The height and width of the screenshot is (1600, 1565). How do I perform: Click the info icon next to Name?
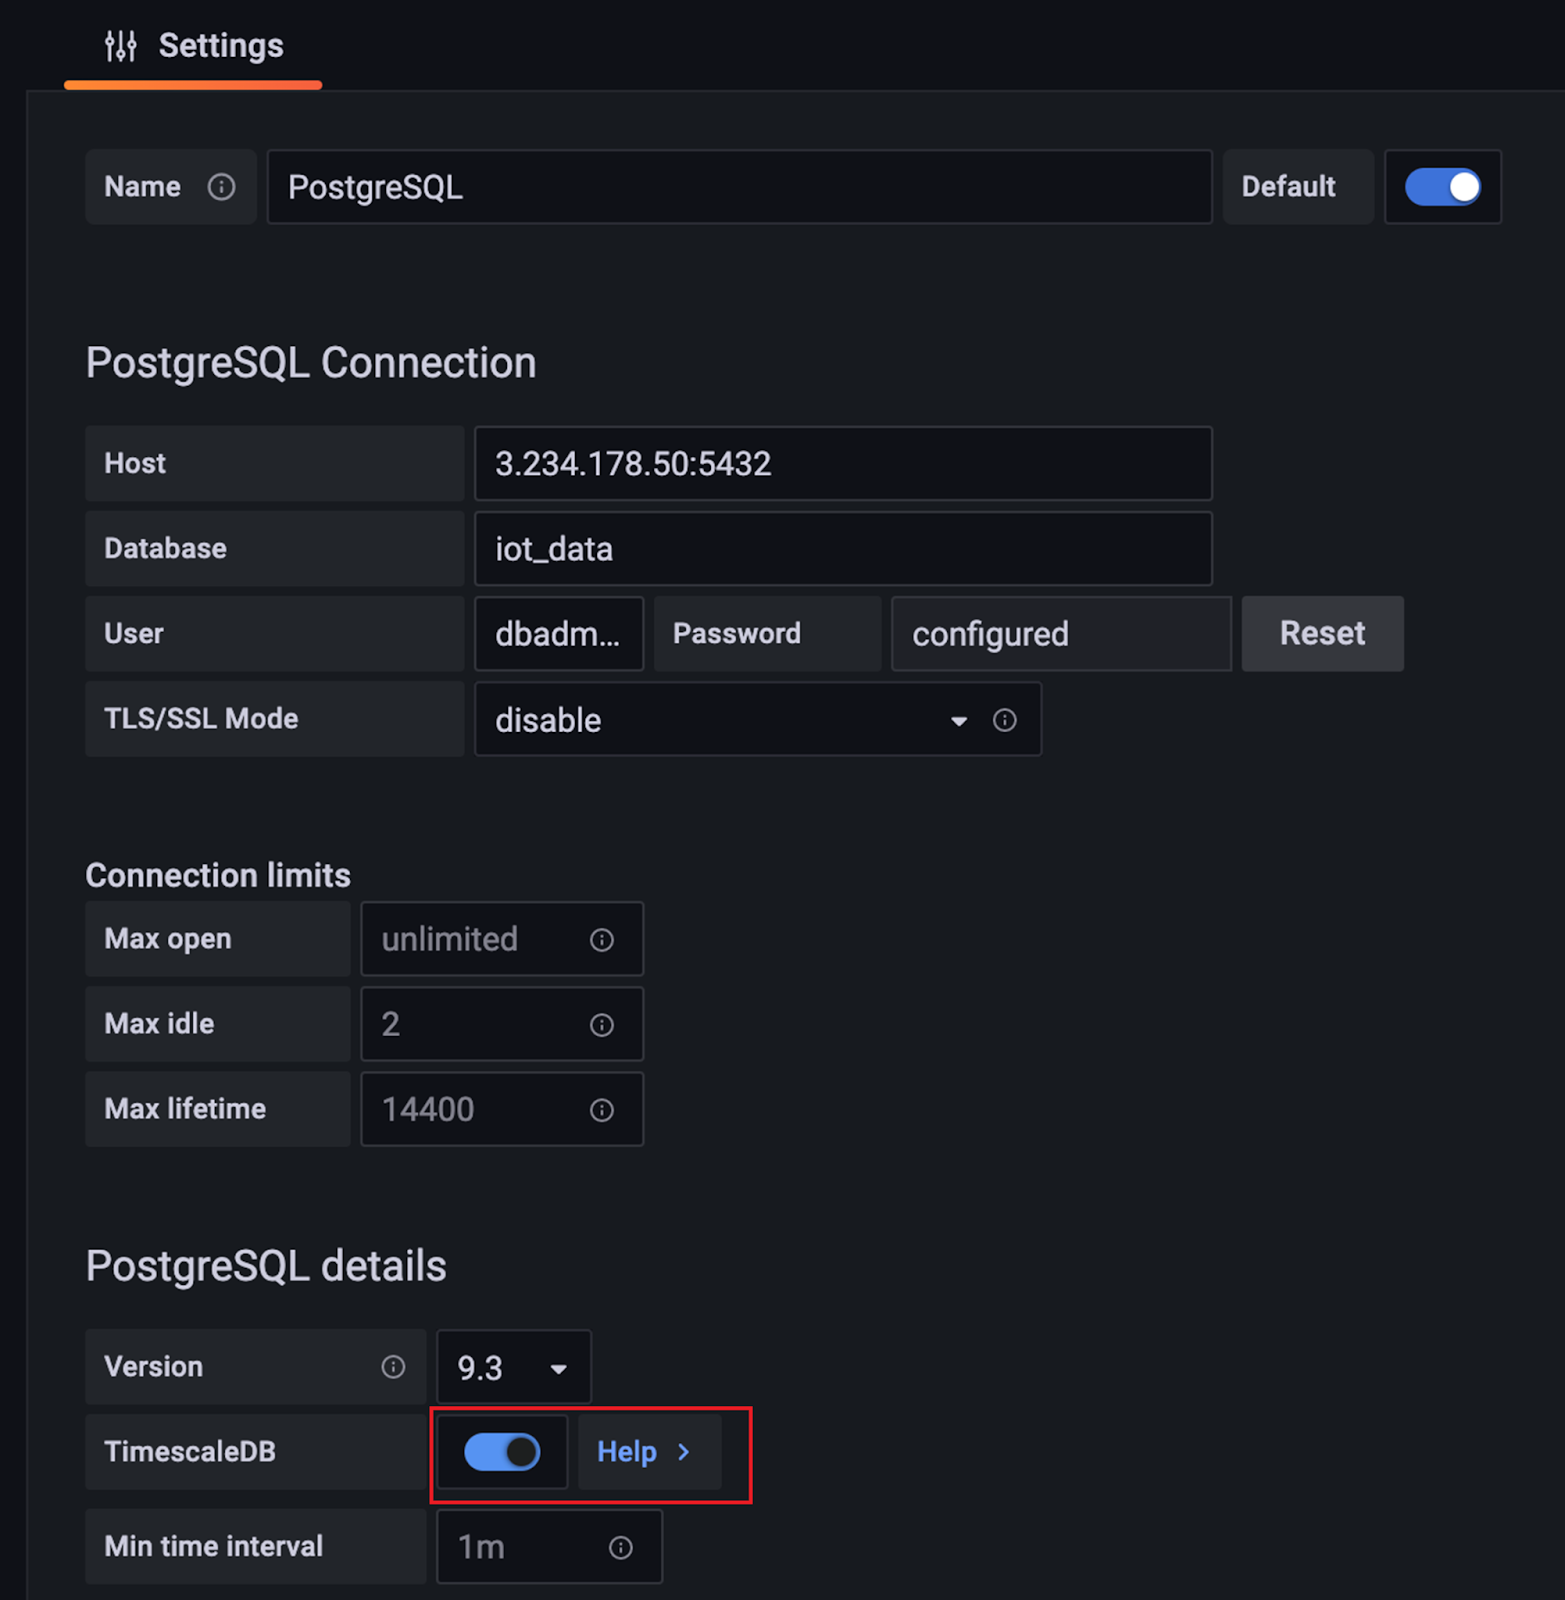coord(221,187)
